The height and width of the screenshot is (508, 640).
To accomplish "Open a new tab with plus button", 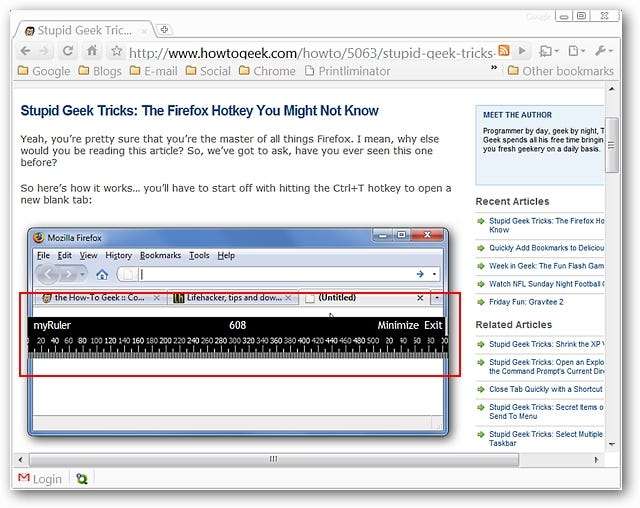I will point(165,30).
